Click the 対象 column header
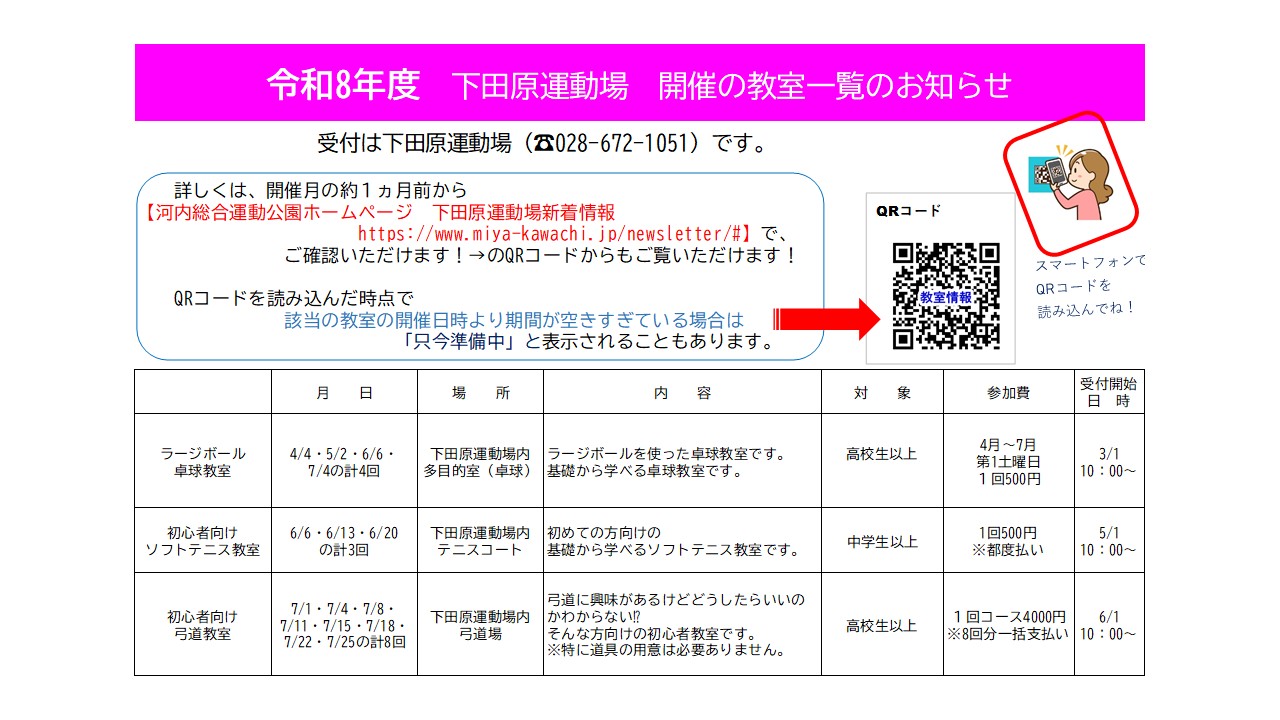Image resolution: width=1280 pixels, height=720 pixels. point(882,393)
